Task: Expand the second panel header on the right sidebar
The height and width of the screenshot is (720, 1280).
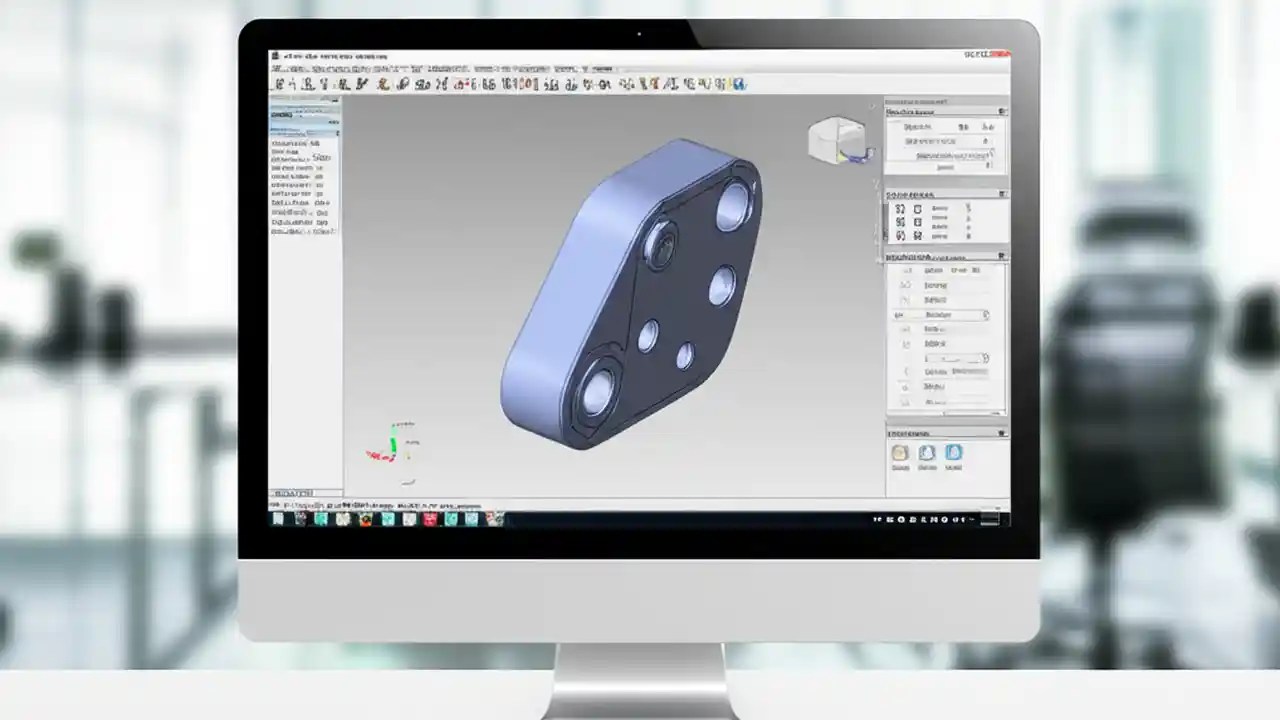Action: point(1001,194)
